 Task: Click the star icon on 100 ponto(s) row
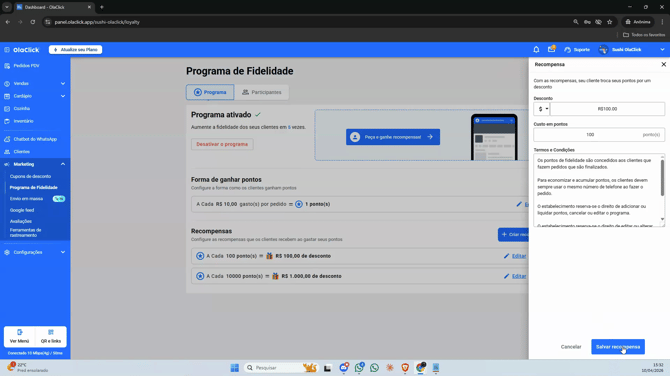200,256
